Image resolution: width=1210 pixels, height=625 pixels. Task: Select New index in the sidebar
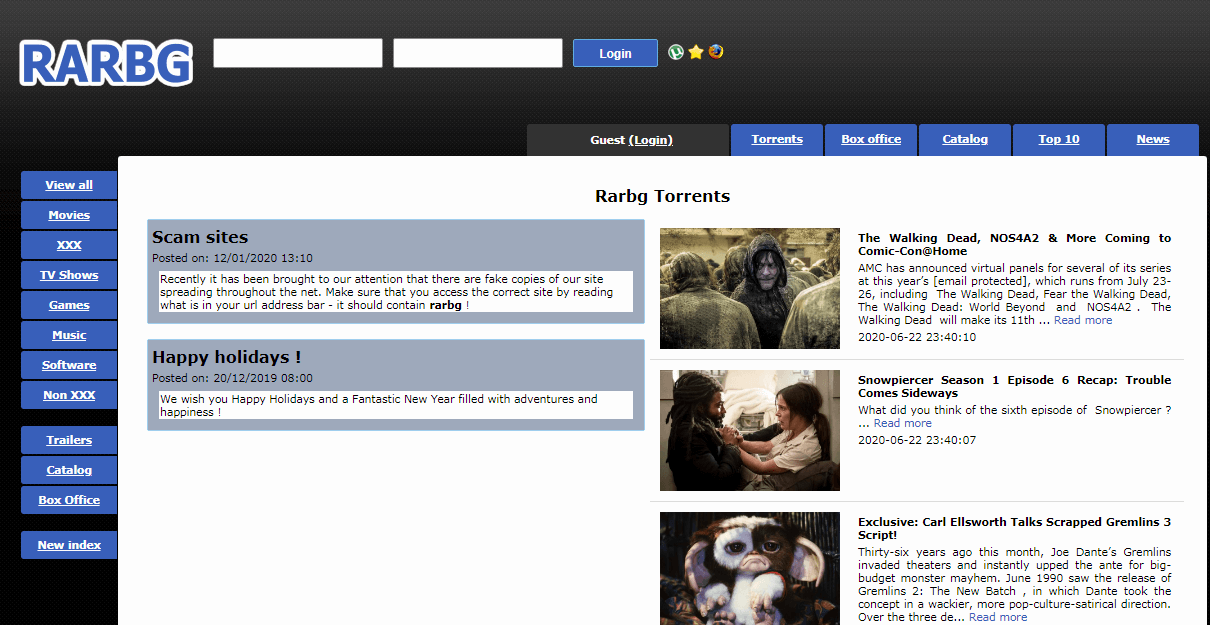pos(69,545)
